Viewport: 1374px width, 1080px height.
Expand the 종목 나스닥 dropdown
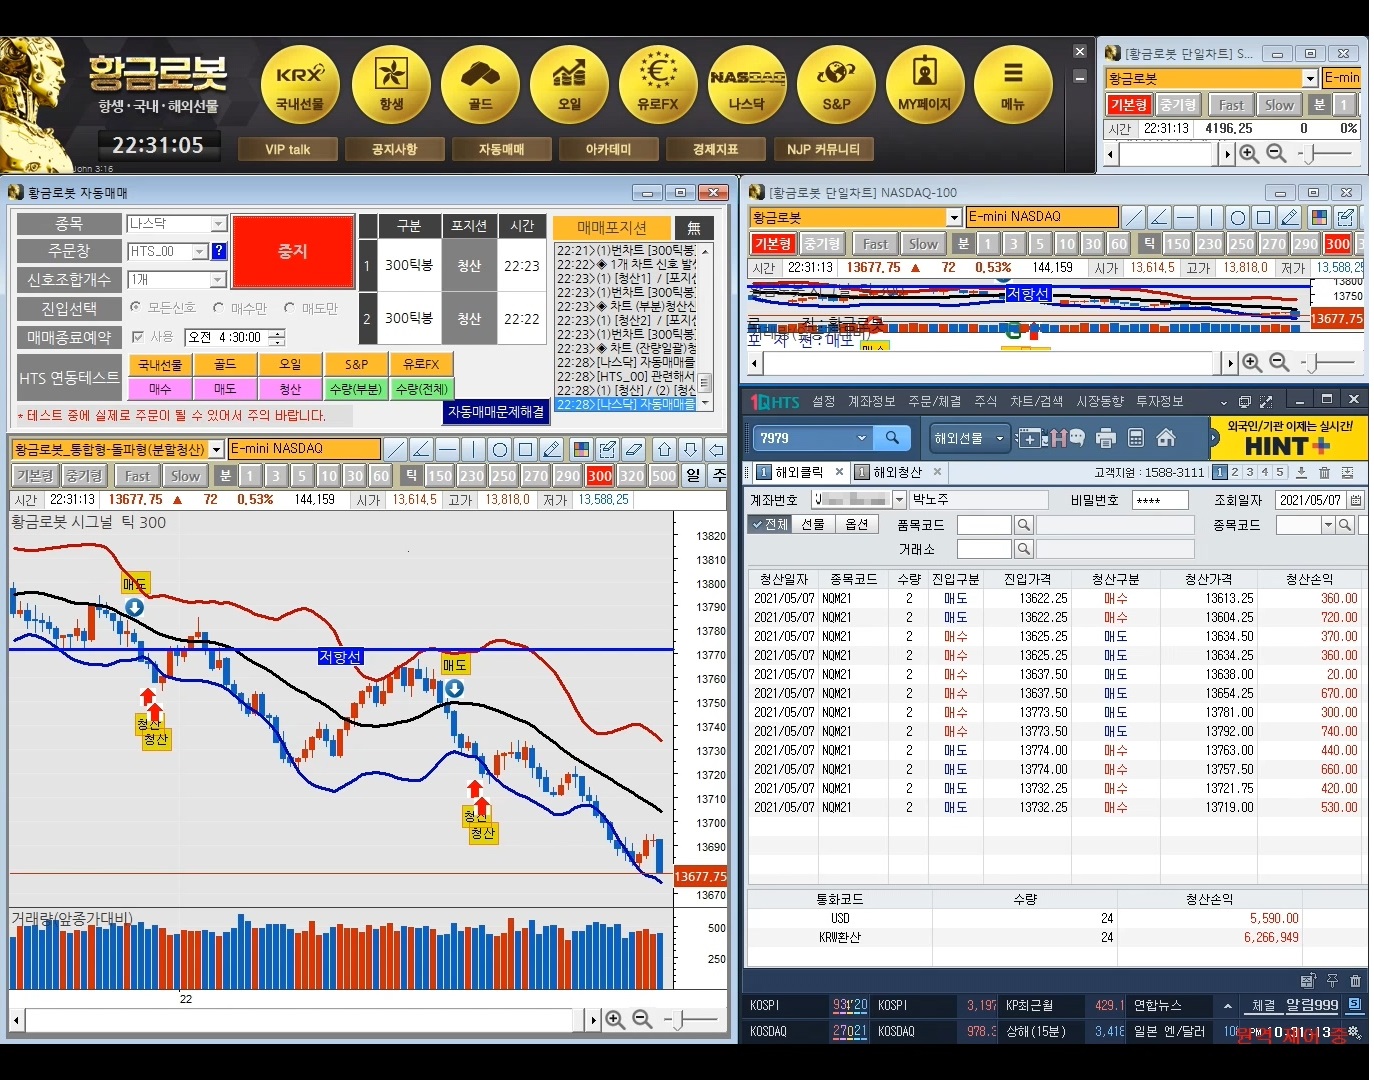tap(218, 224)
